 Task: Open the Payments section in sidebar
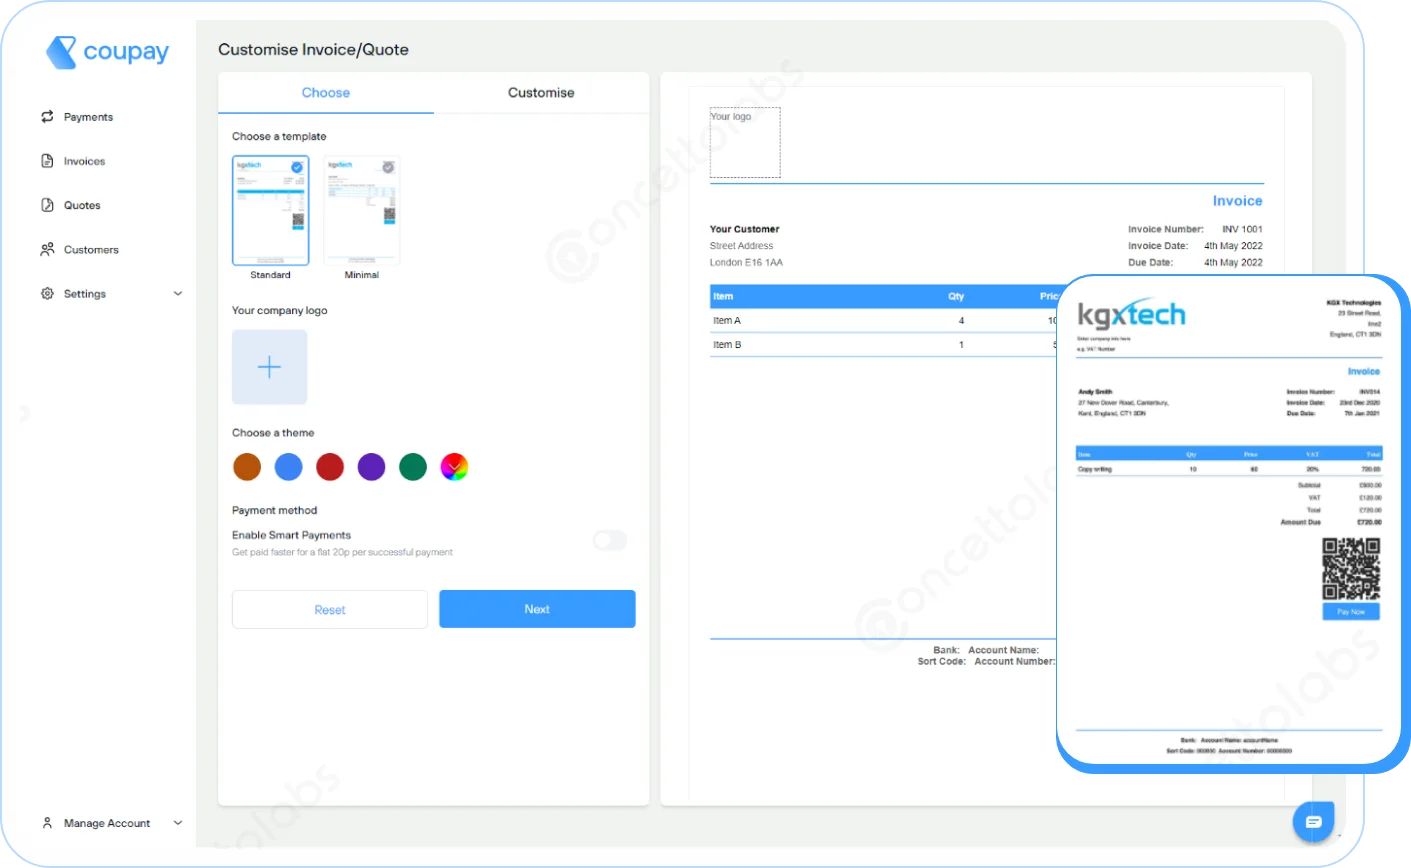[87, 116]
